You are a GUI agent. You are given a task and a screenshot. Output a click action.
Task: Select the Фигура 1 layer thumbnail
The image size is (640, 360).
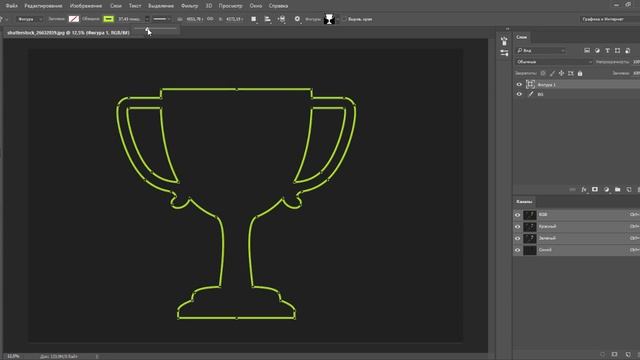(x=530, y=84)
